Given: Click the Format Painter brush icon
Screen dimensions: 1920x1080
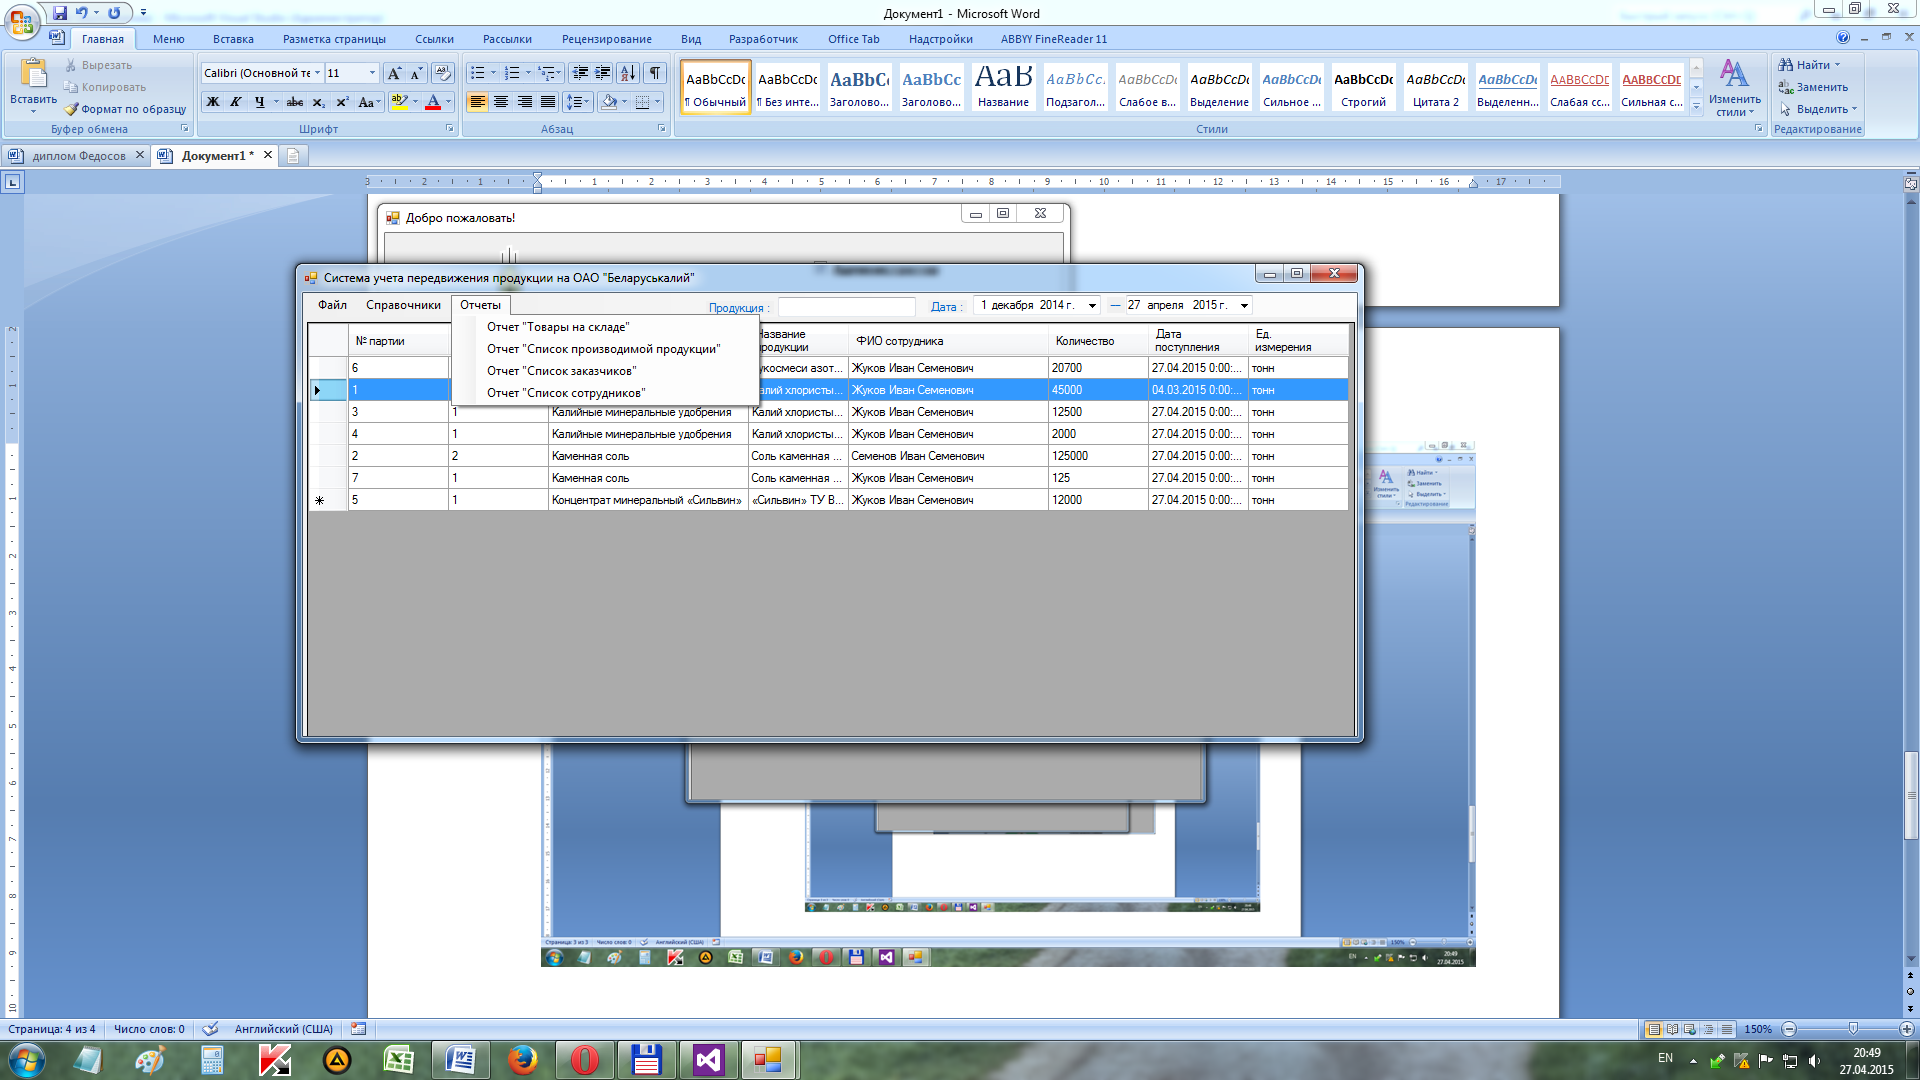Looking at the screenshot, I should coord(72,109).
